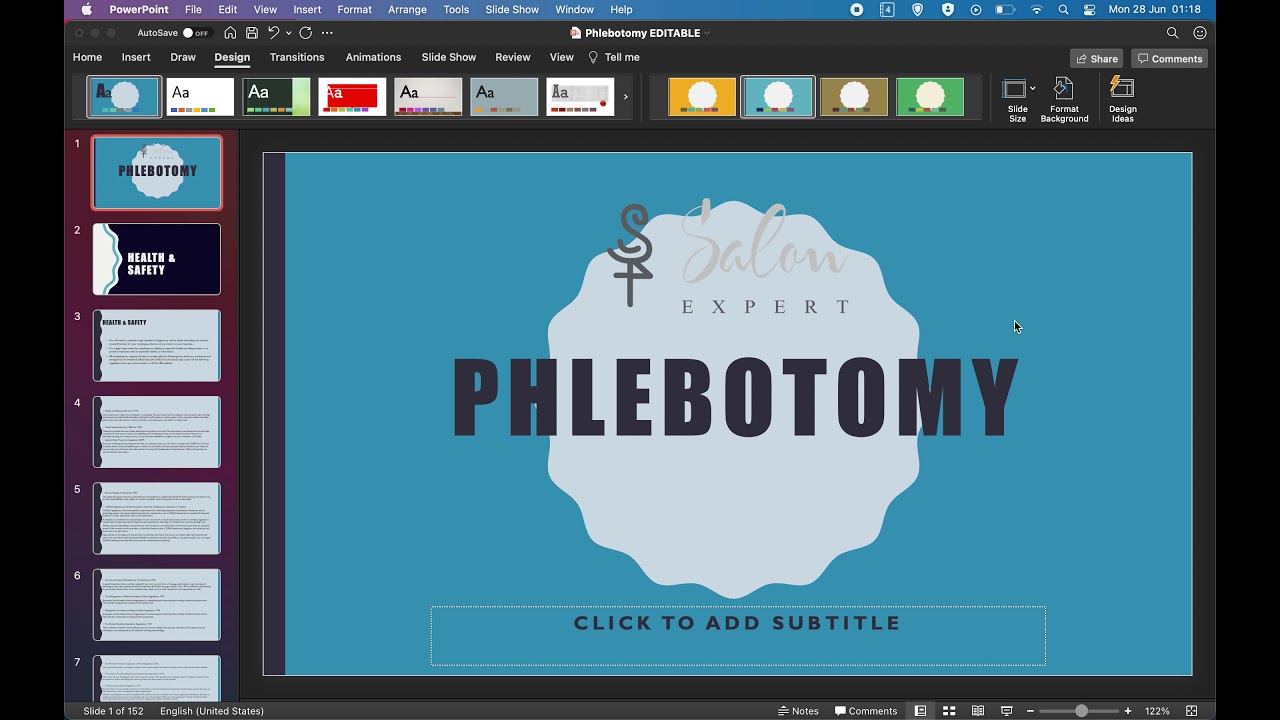The image size is (1280, 720).
Task: Select slide 5 thumbnail
Action: pyautogui.click(x=157, y=518)
